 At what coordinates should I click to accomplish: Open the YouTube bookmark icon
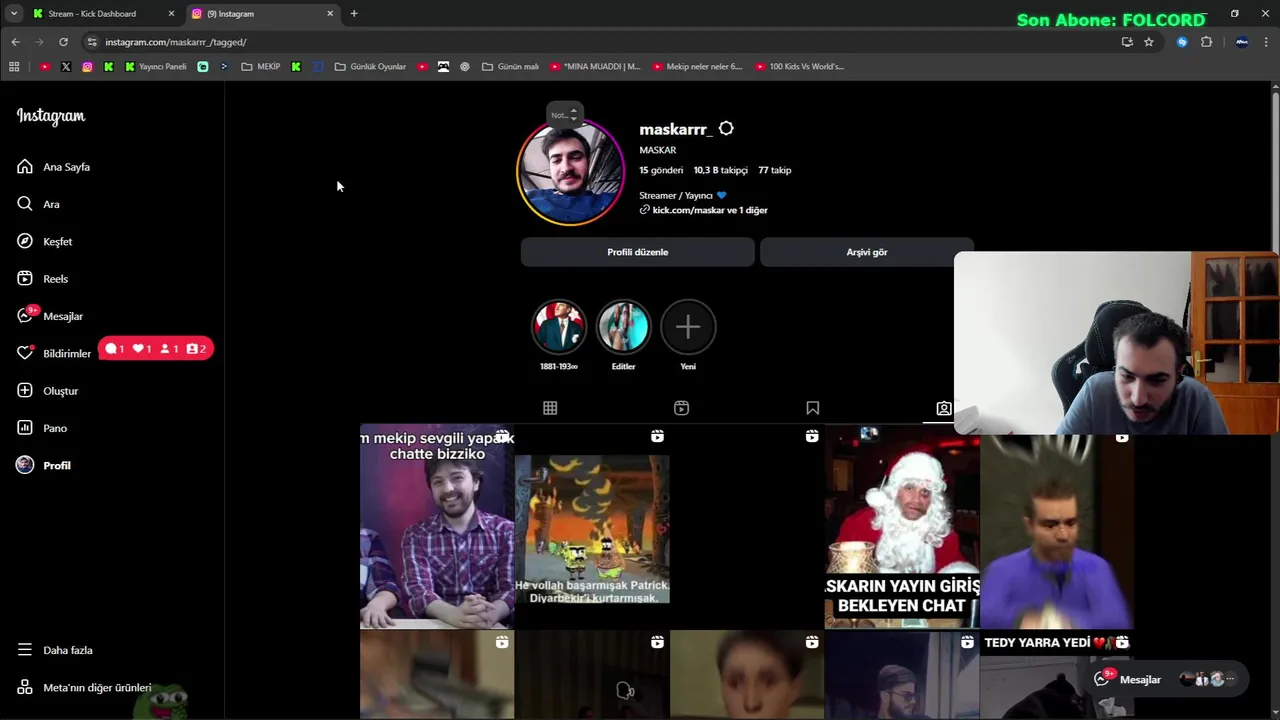click(44, 67)
